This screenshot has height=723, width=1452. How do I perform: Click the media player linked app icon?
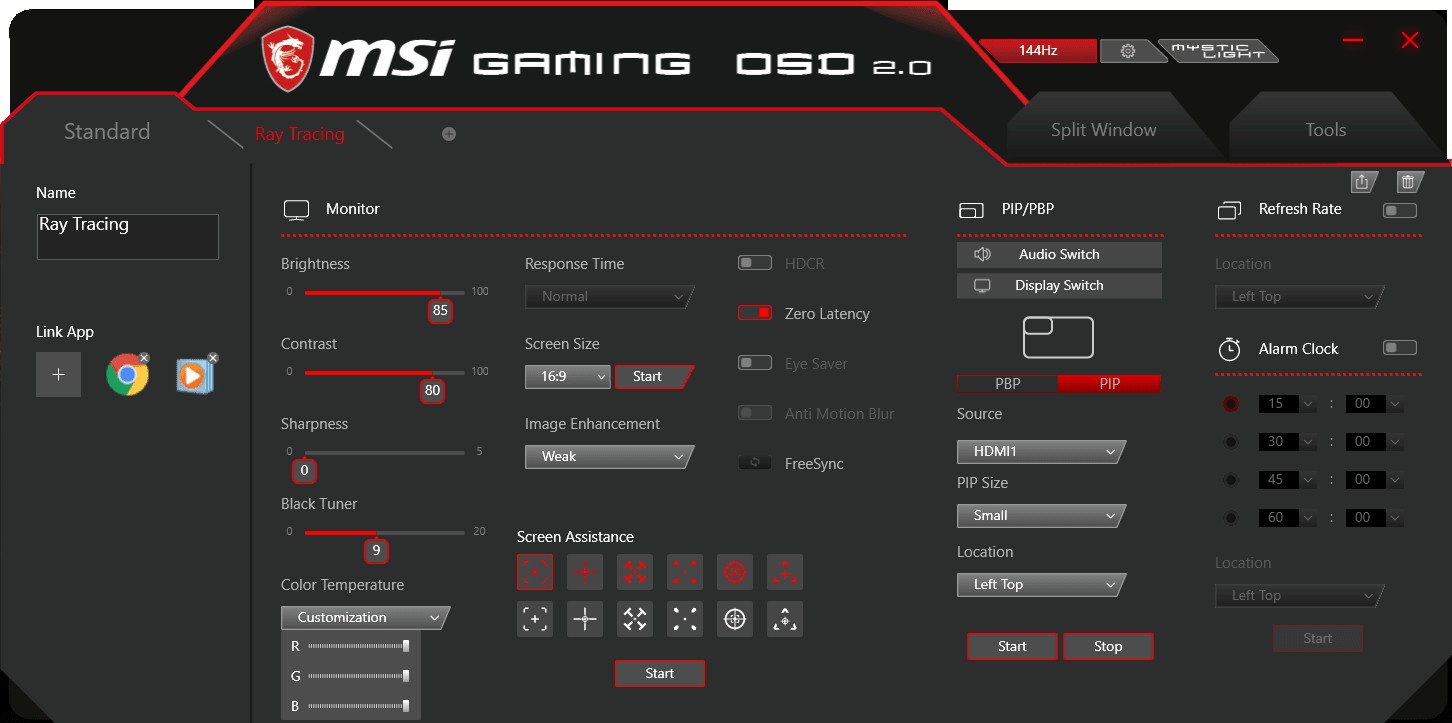(x=195, y=375)
